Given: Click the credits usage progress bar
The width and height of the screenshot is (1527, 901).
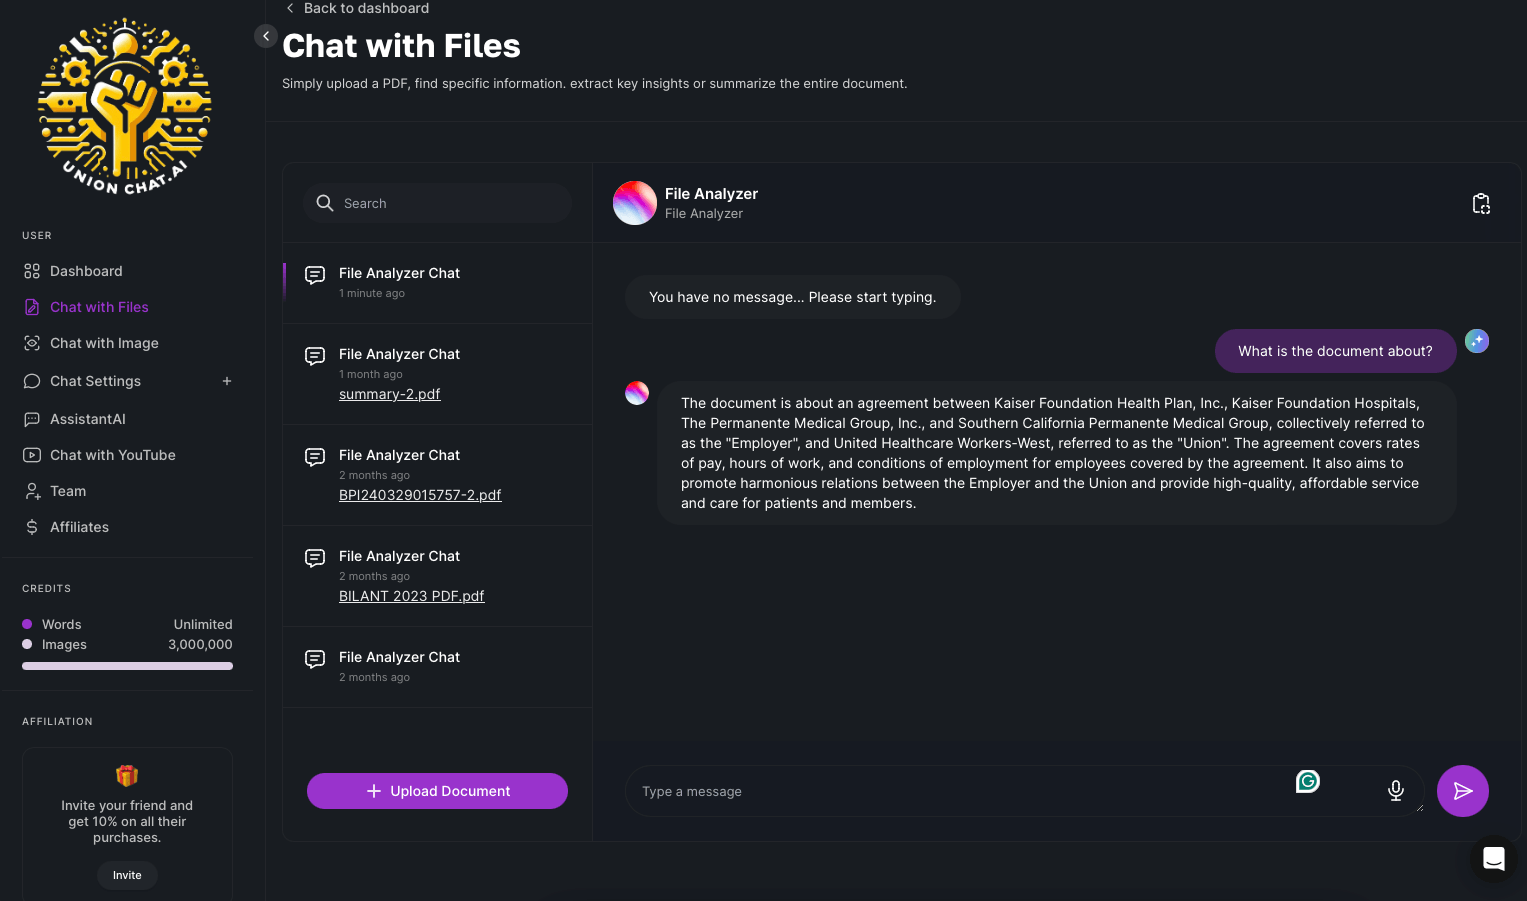Looking at the screenshot, I should 127,666.
